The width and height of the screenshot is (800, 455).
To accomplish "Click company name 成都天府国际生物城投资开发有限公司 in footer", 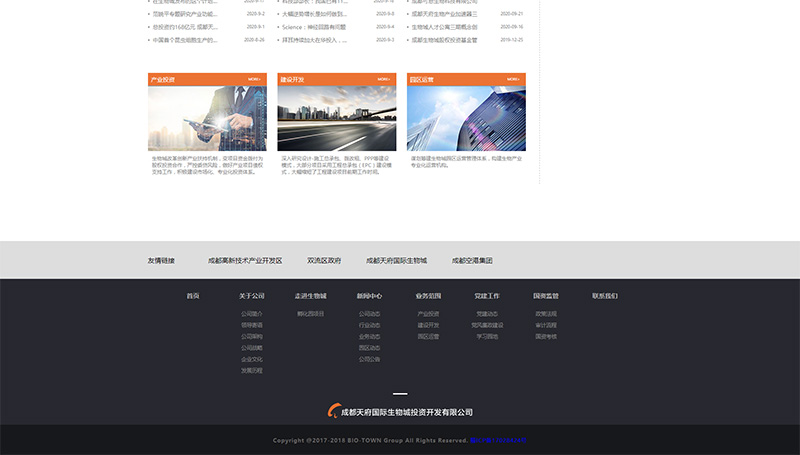I will coord(407,412).
